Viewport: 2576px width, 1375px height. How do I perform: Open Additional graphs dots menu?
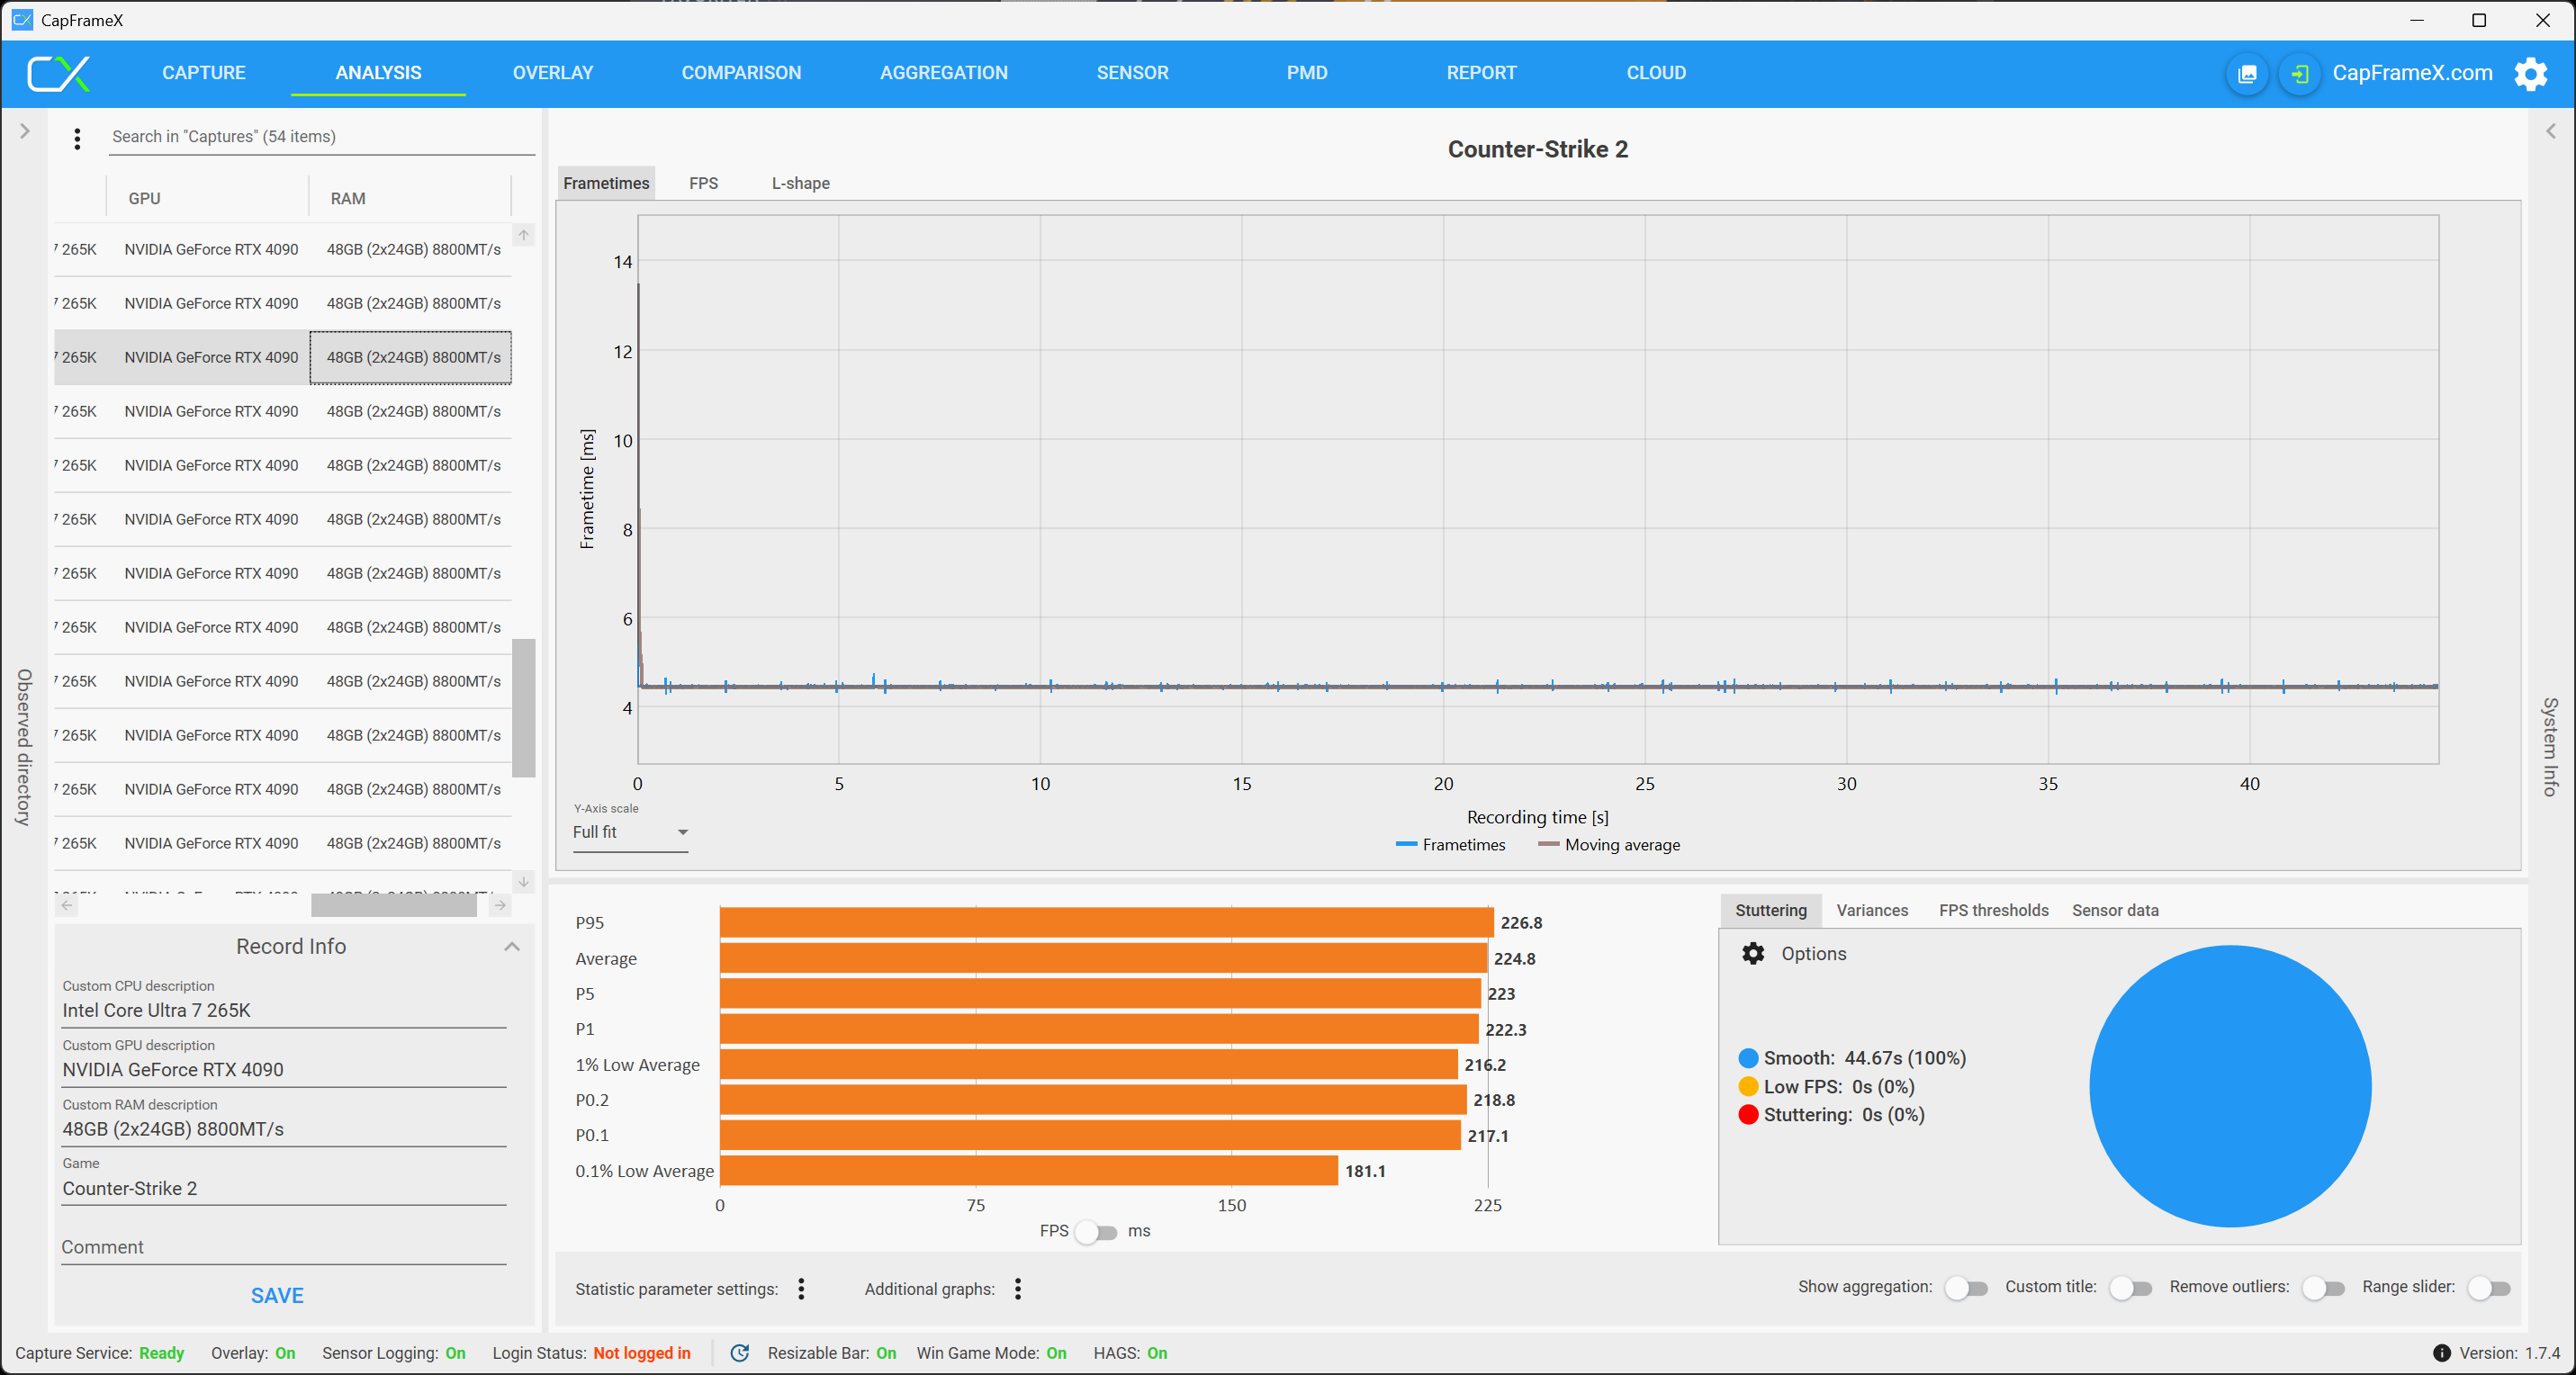pyautogui.click(x=1018, y=1288)
